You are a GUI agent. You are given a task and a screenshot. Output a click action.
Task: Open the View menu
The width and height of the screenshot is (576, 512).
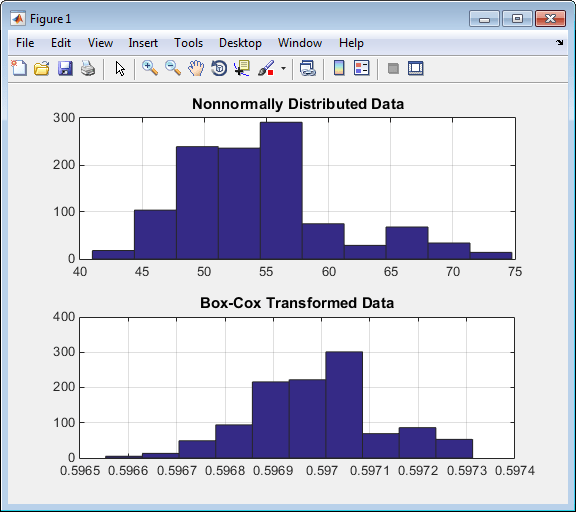(100, 43)
